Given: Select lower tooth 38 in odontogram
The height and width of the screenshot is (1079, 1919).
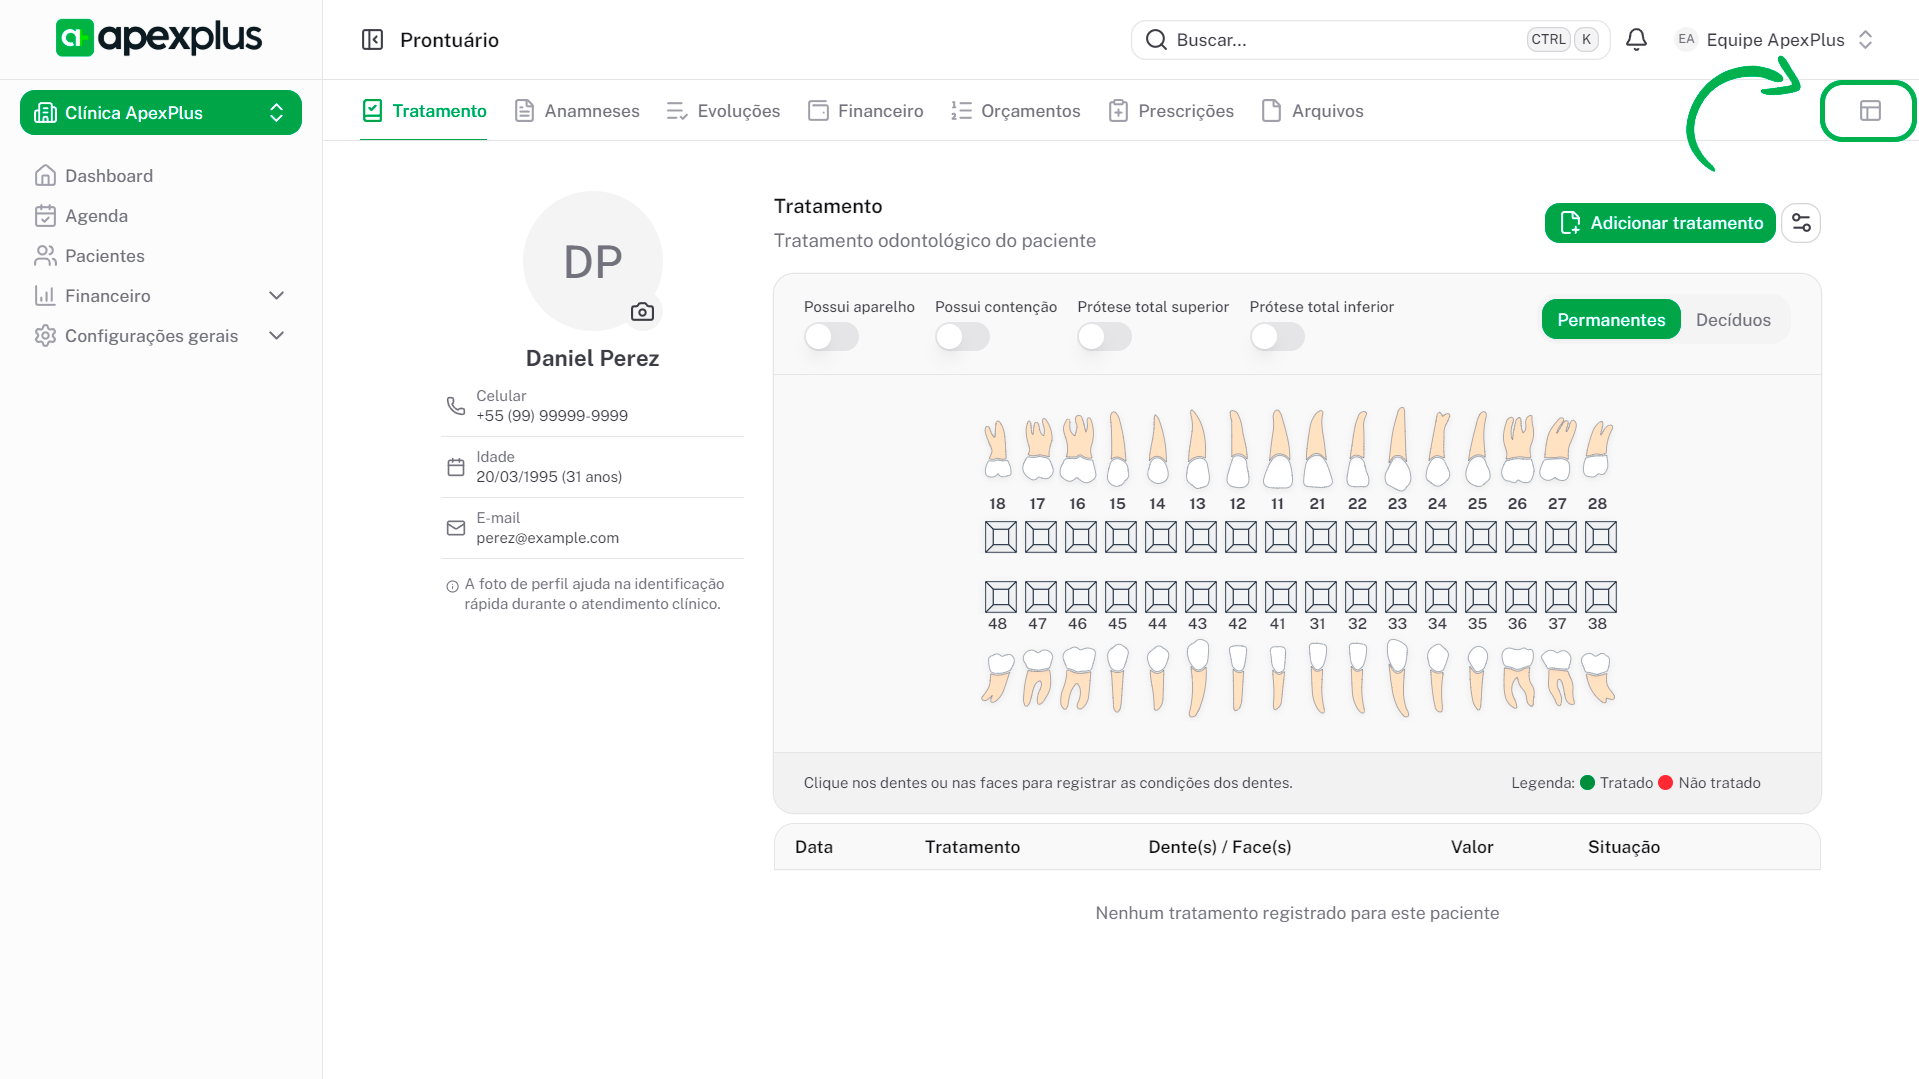Looking at the screenshot, I should 1598,677.
